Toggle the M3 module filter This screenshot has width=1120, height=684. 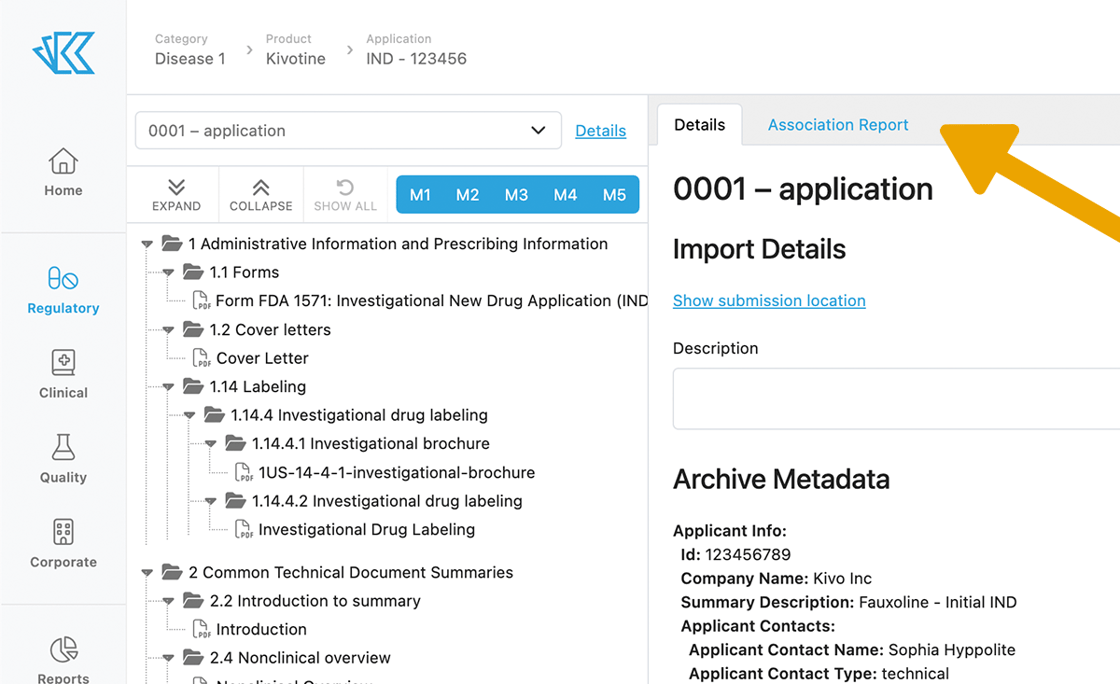(x=516, y=195)
